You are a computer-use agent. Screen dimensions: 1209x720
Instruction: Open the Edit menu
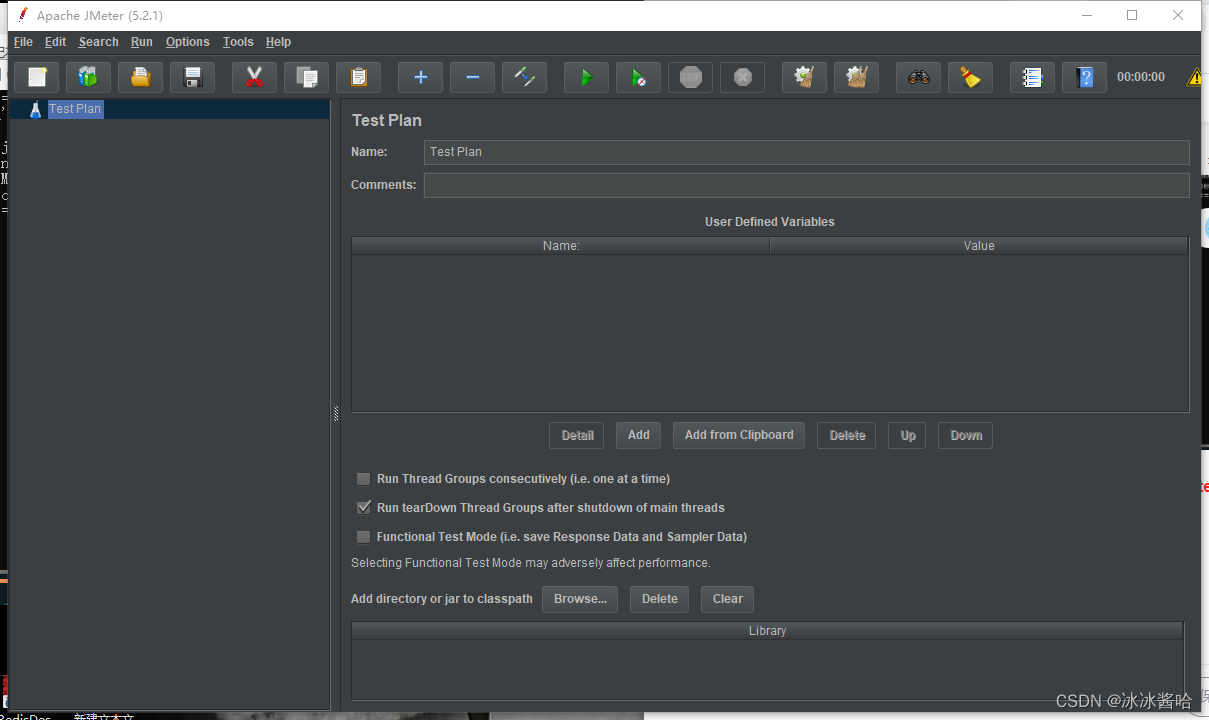click(x=55, y=42)
